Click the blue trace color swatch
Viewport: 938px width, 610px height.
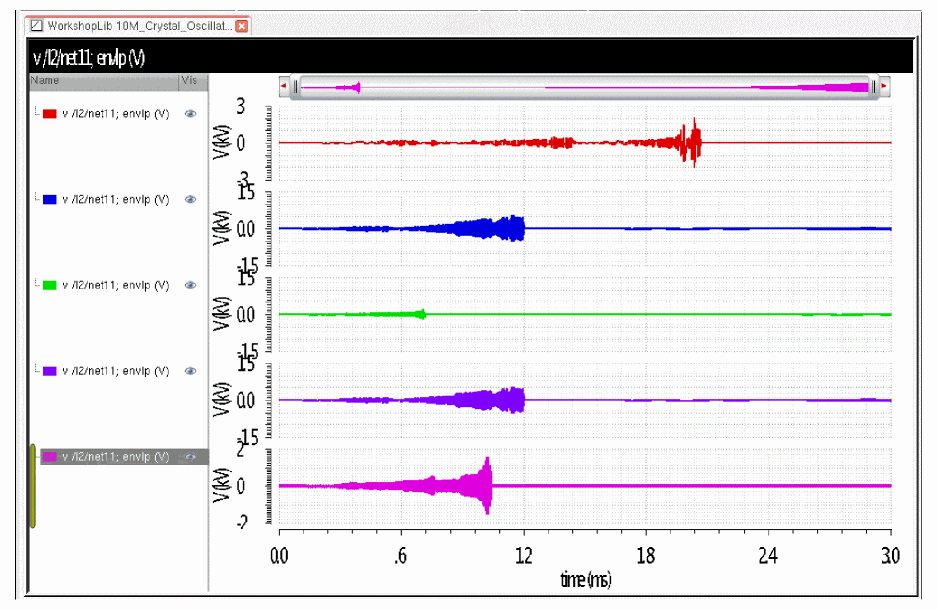click(x=50, y=199)
